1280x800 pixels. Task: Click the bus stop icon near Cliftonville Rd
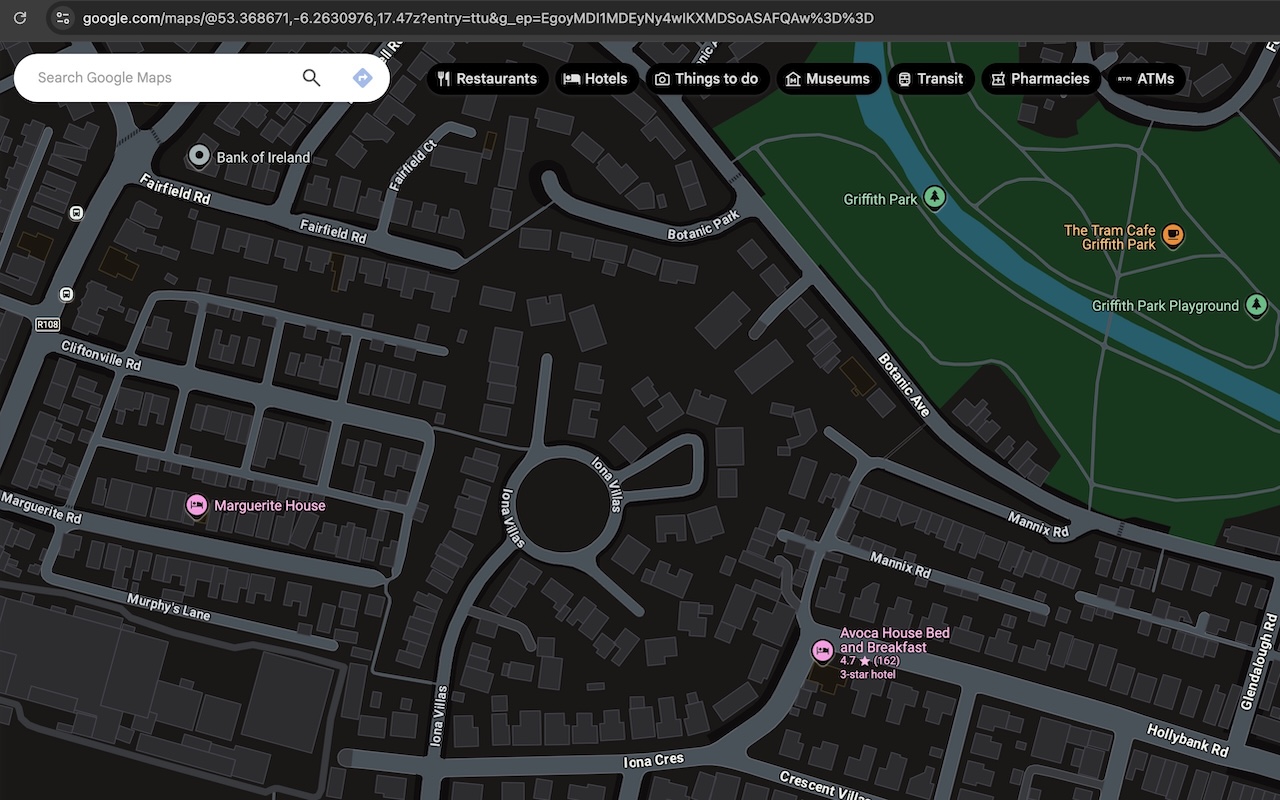(65, 294)
